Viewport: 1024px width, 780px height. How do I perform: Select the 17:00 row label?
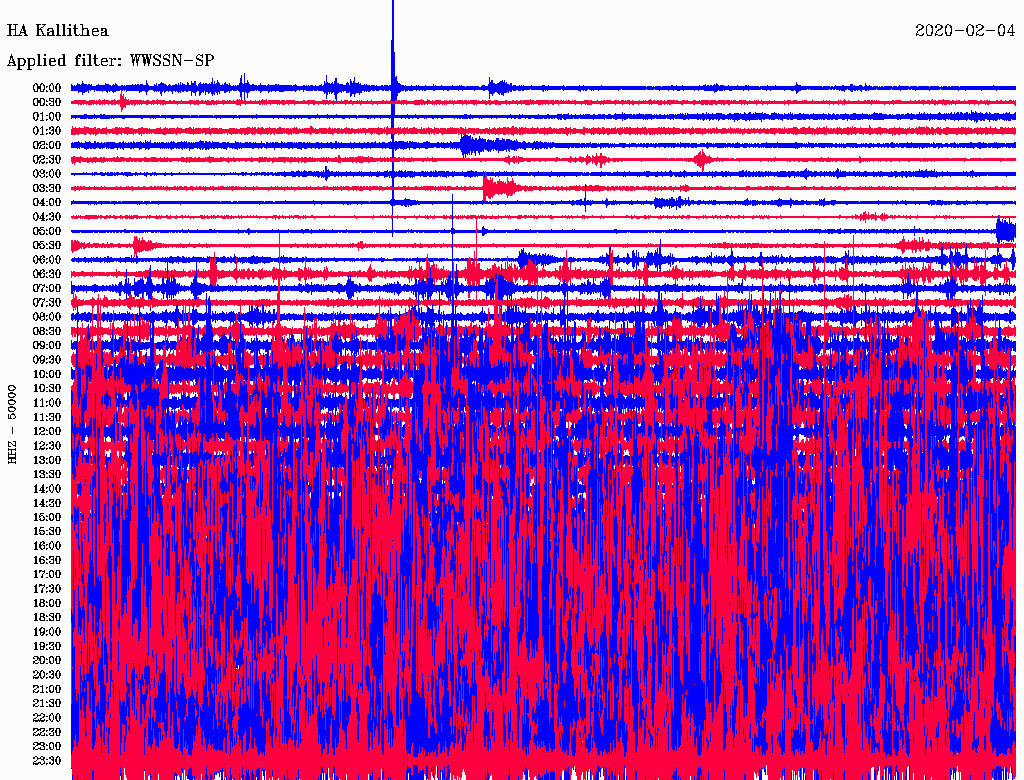tap(47, 575)
